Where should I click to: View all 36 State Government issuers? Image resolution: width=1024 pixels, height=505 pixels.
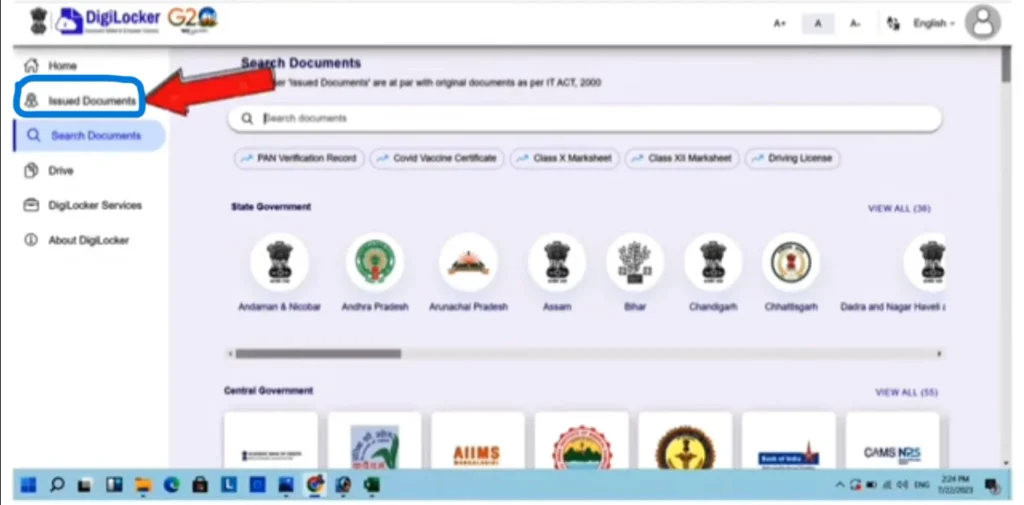click(899, 208)
